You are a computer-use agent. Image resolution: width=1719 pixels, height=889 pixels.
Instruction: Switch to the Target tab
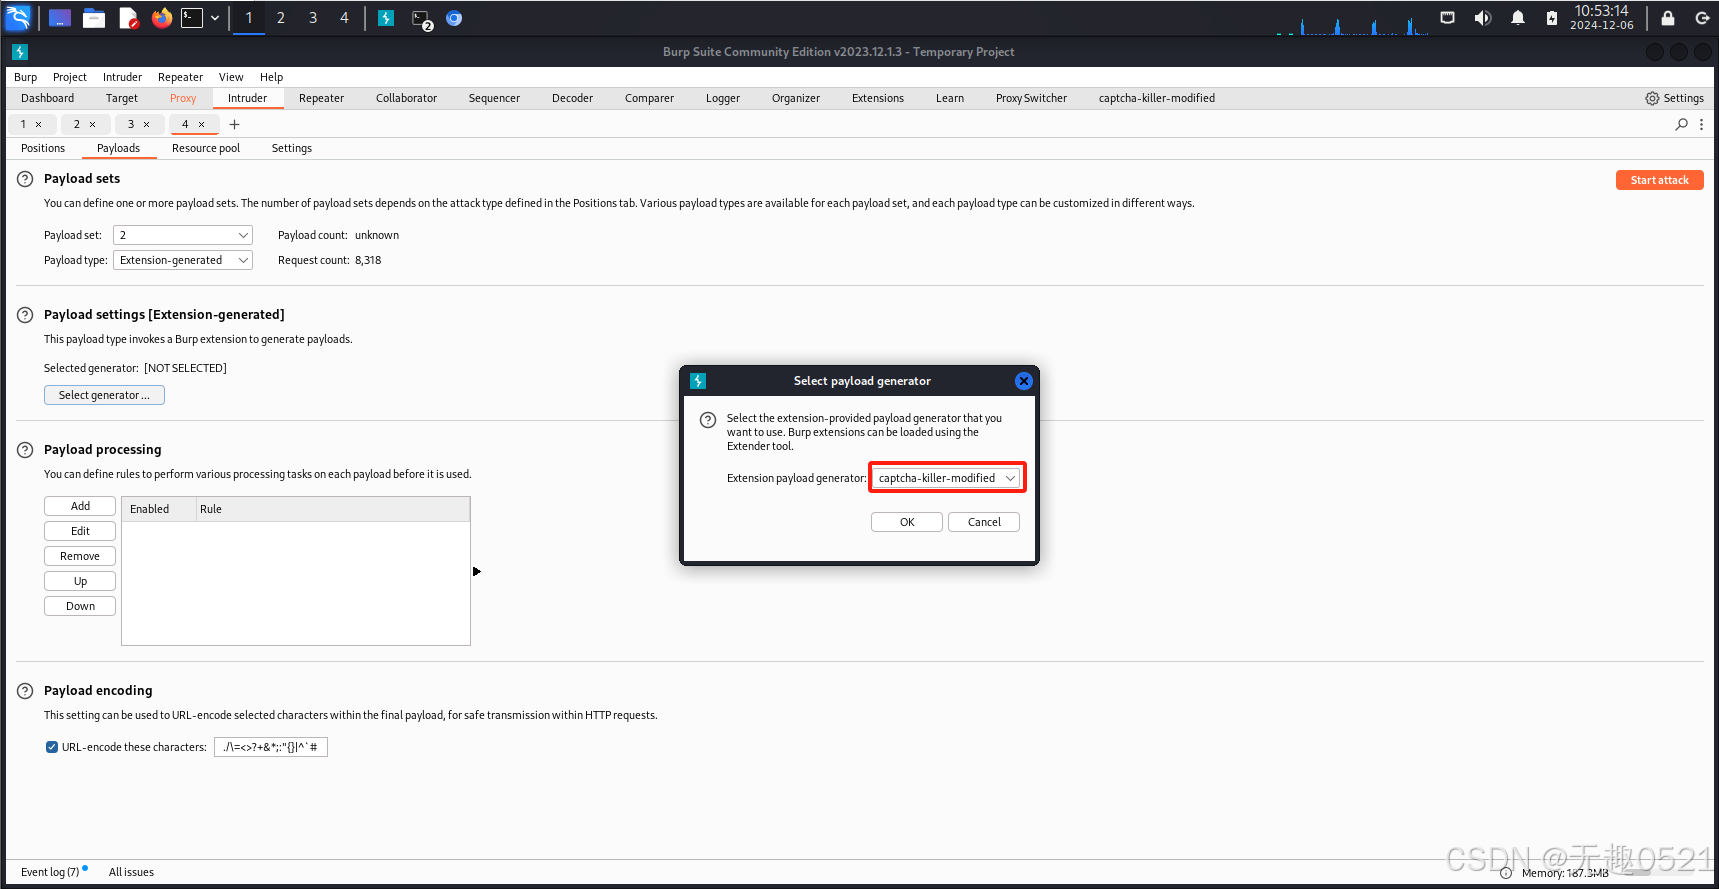(x=122, y=98)
